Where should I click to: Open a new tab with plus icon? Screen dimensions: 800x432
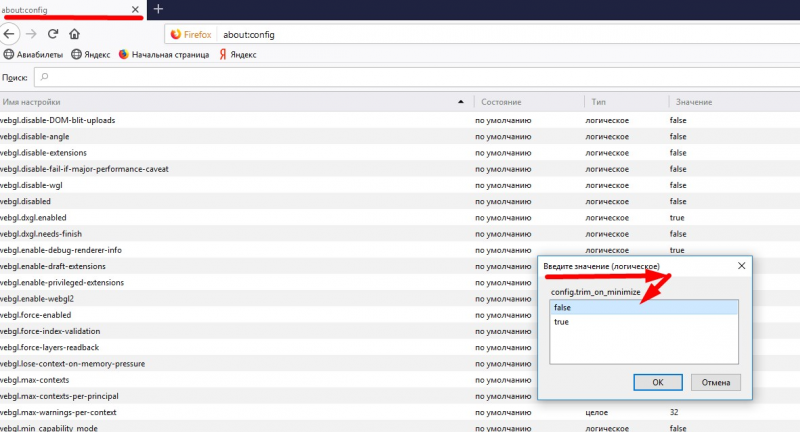click(158, 9)
